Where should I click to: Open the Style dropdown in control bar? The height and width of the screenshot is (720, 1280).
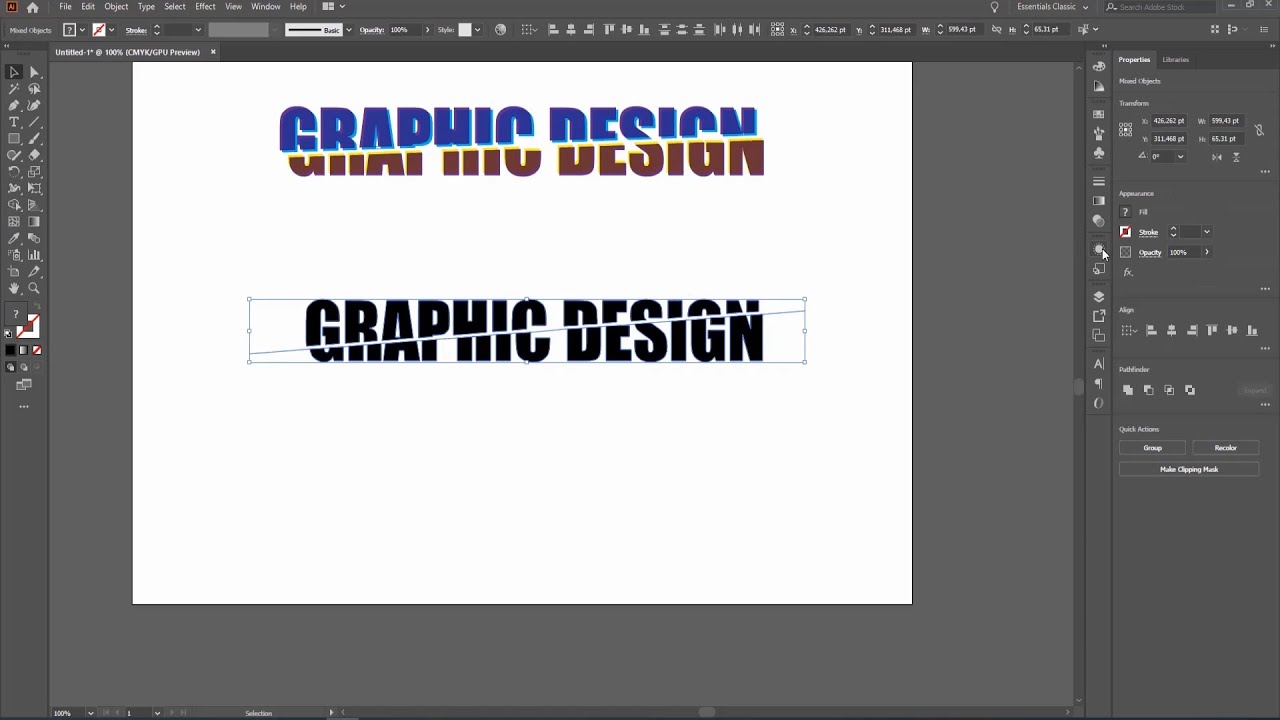477,30
